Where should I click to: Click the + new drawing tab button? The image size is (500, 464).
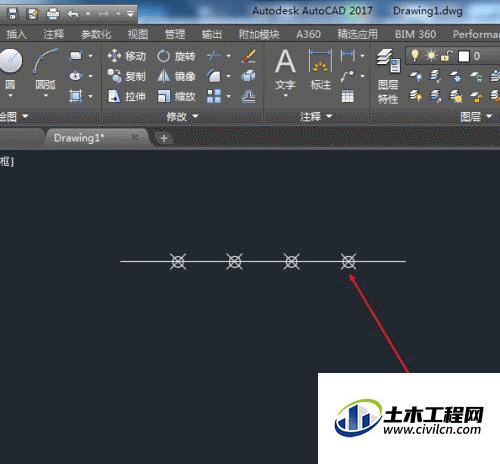164,138
